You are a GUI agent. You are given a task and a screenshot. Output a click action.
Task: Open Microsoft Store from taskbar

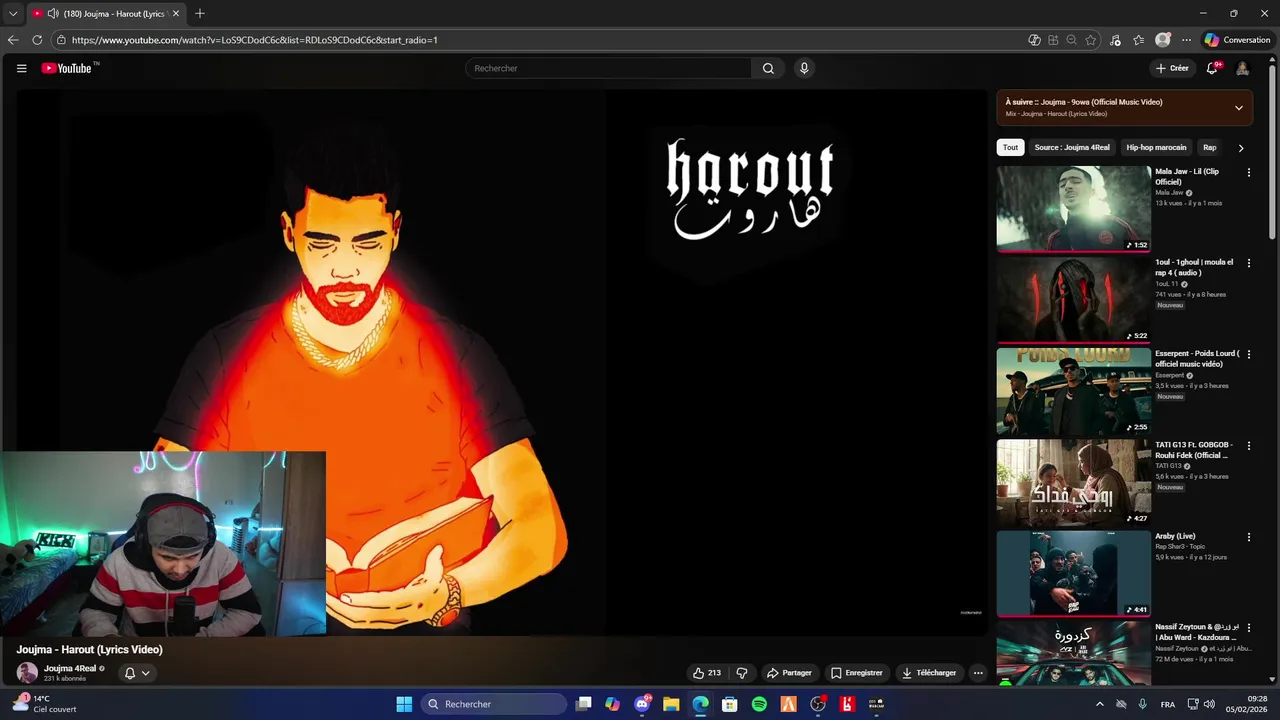tap(730, 704)
